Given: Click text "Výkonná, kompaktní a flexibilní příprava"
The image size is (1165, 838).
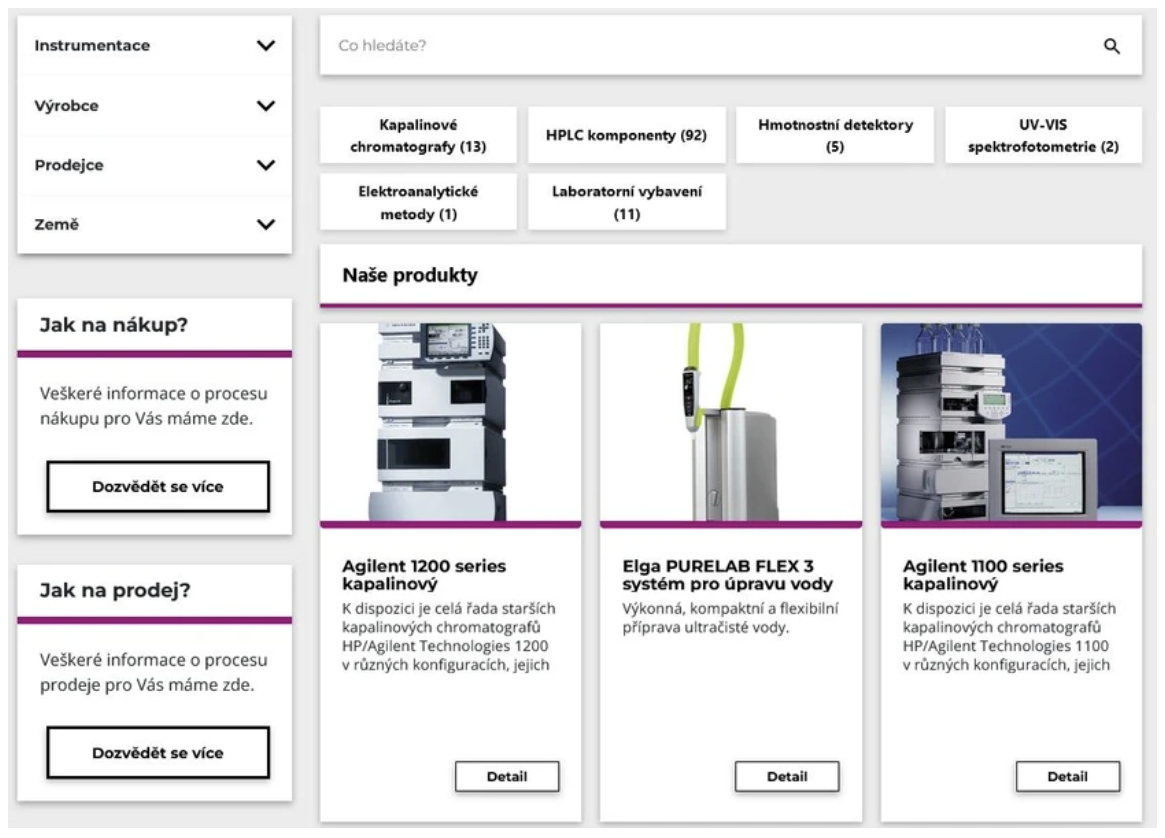Looking at the screenshot, I should point(730,618).
